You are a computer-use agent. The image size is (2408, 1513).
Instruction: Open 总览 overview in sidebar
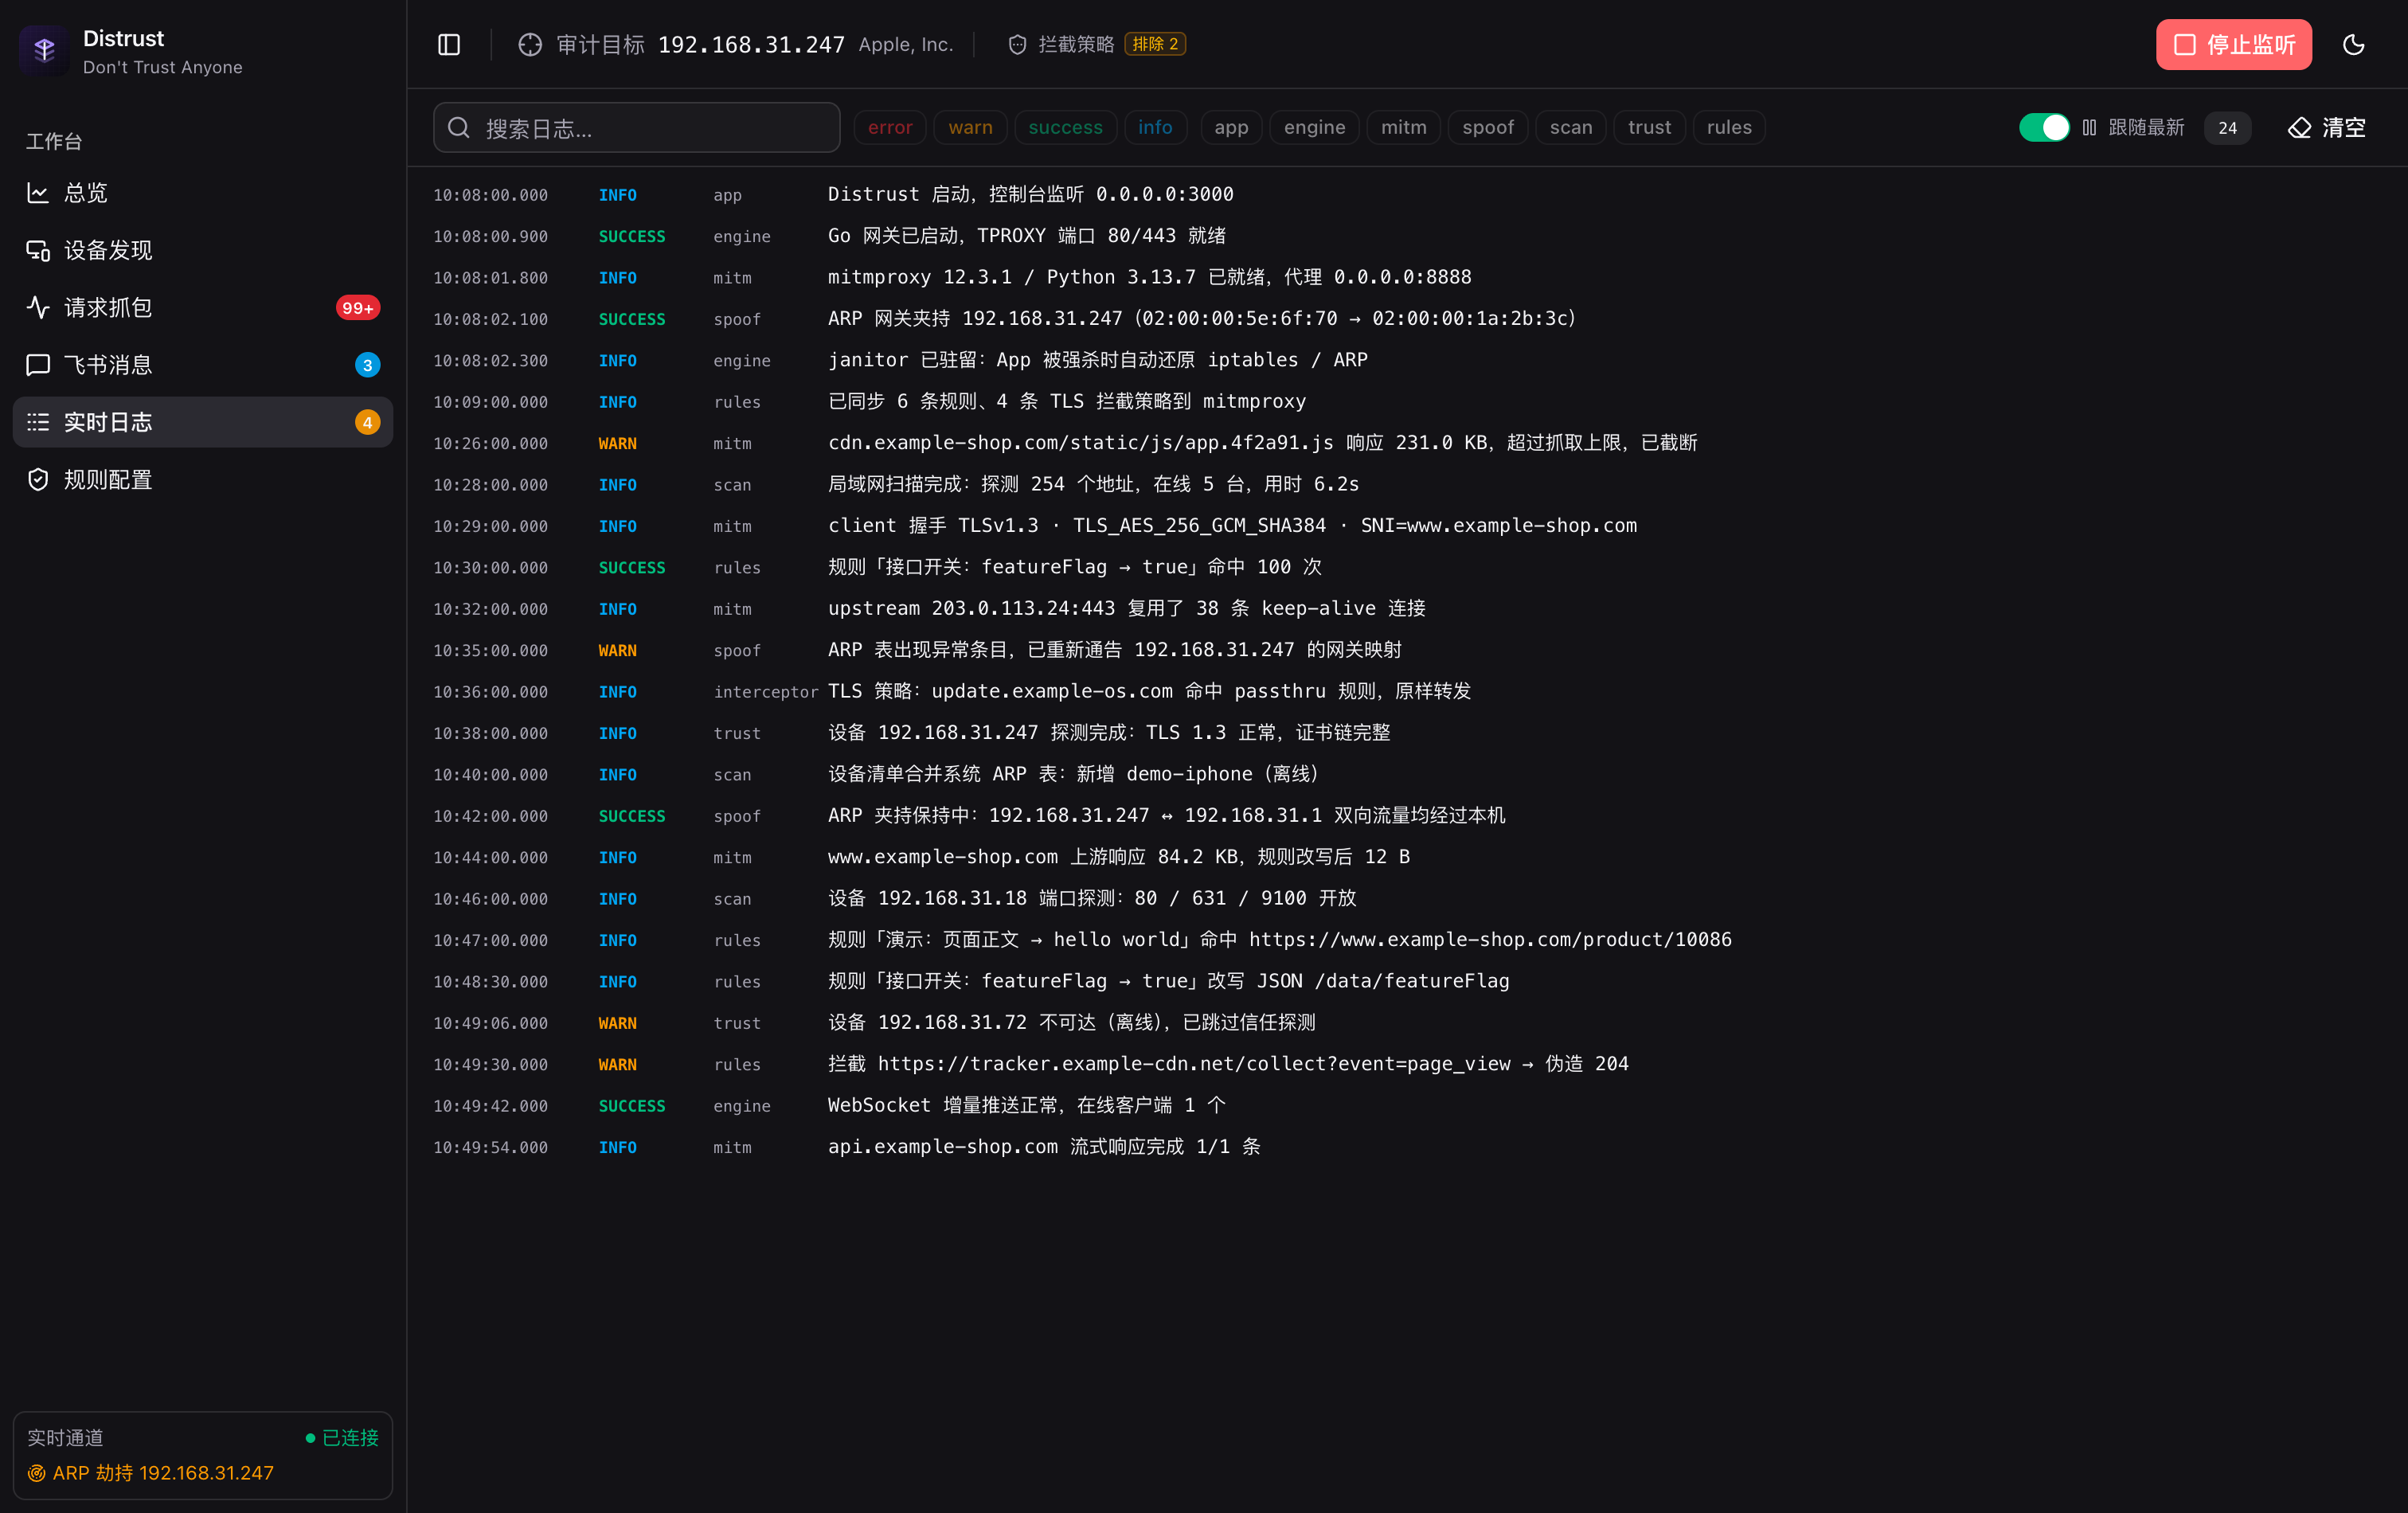[x=203, y=192]
